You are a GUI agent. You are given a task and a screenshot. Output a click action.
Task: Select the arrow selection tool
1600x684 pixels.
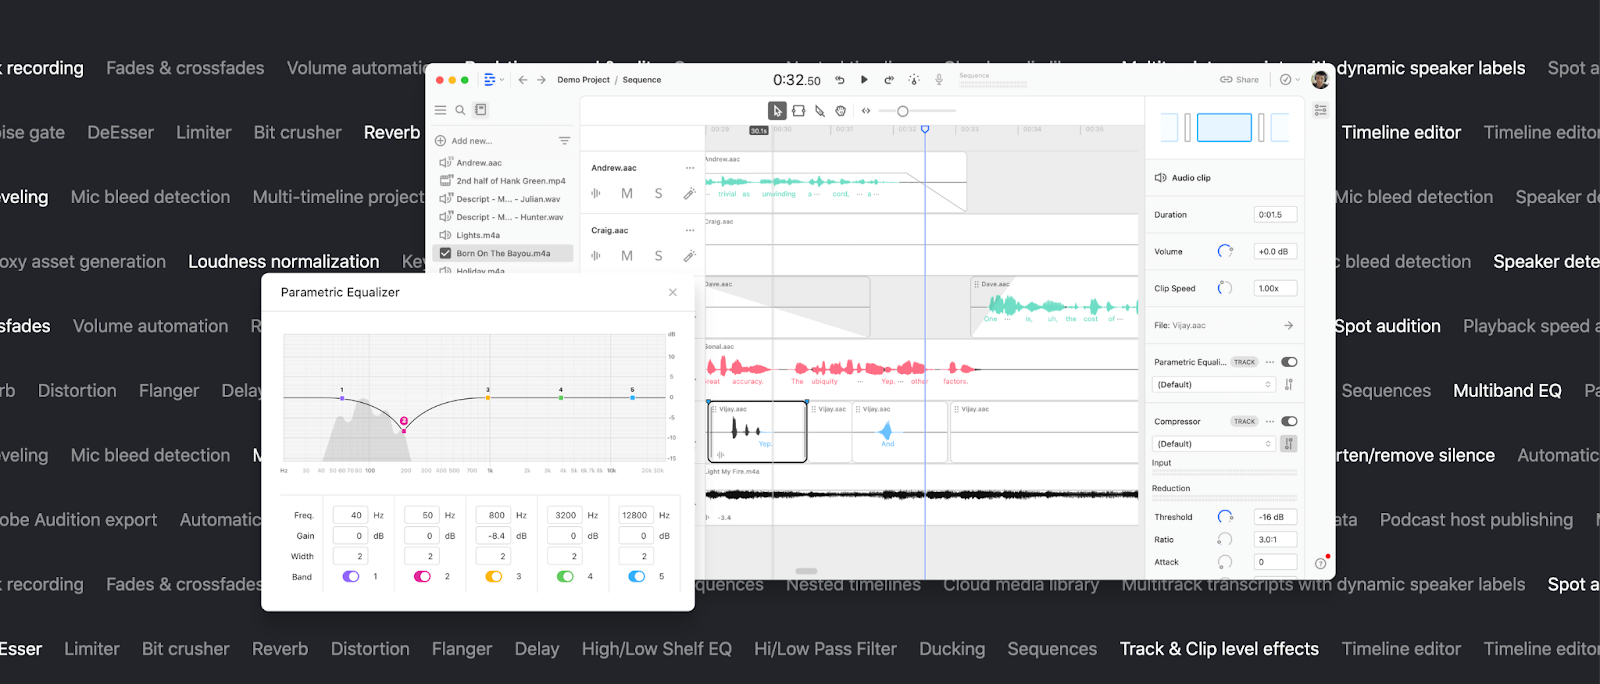pos(777,111)
